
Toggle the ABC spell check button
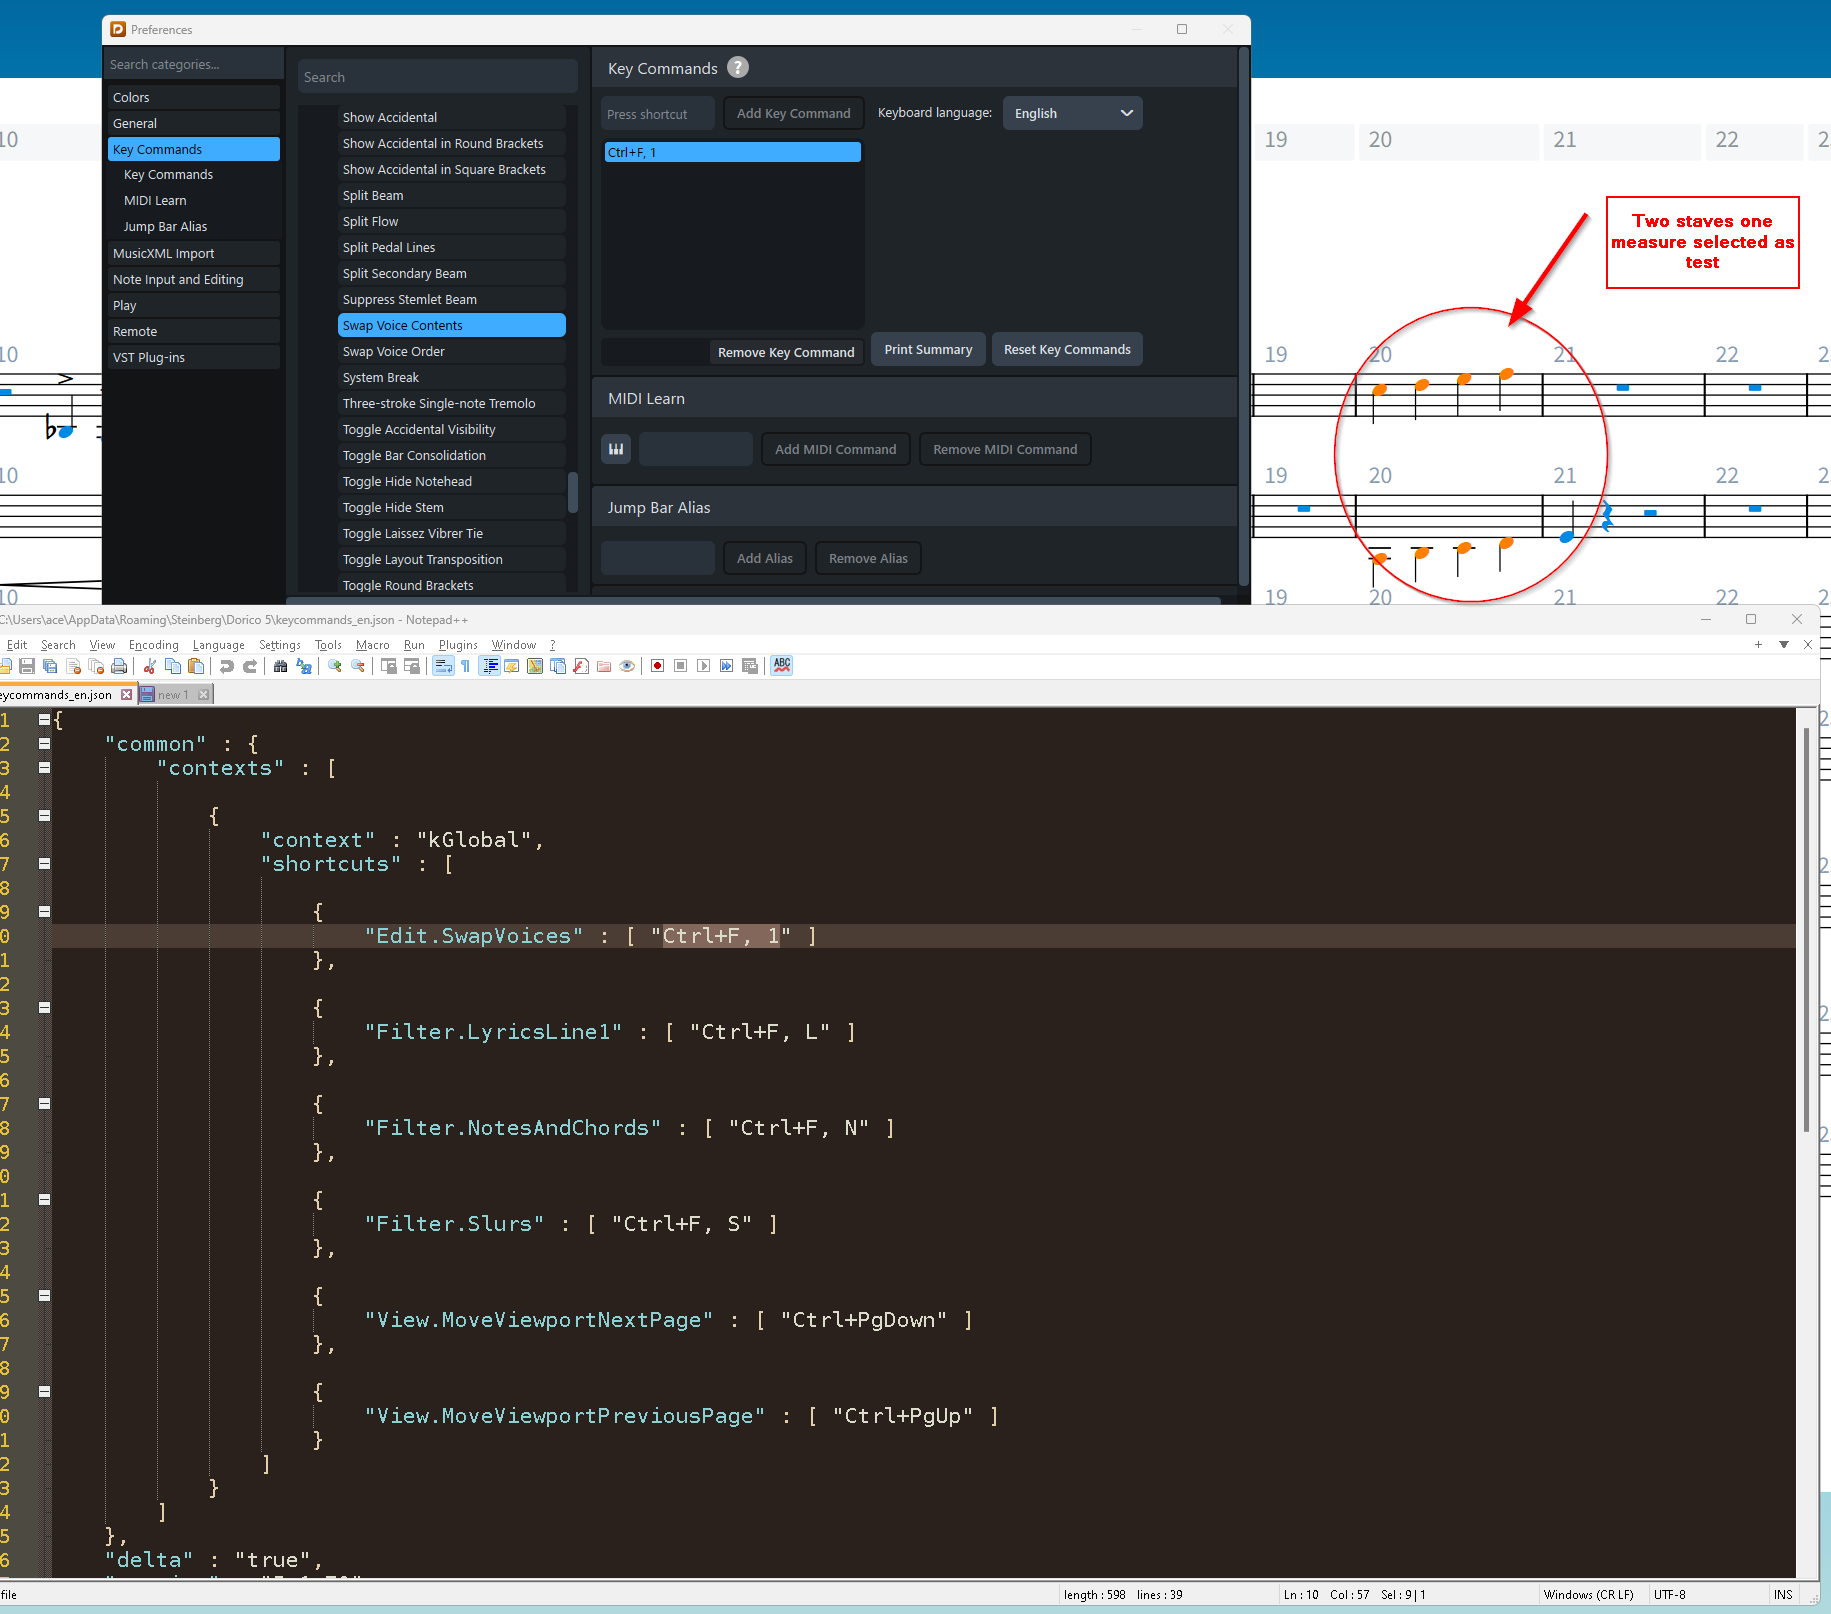(782, 666)
